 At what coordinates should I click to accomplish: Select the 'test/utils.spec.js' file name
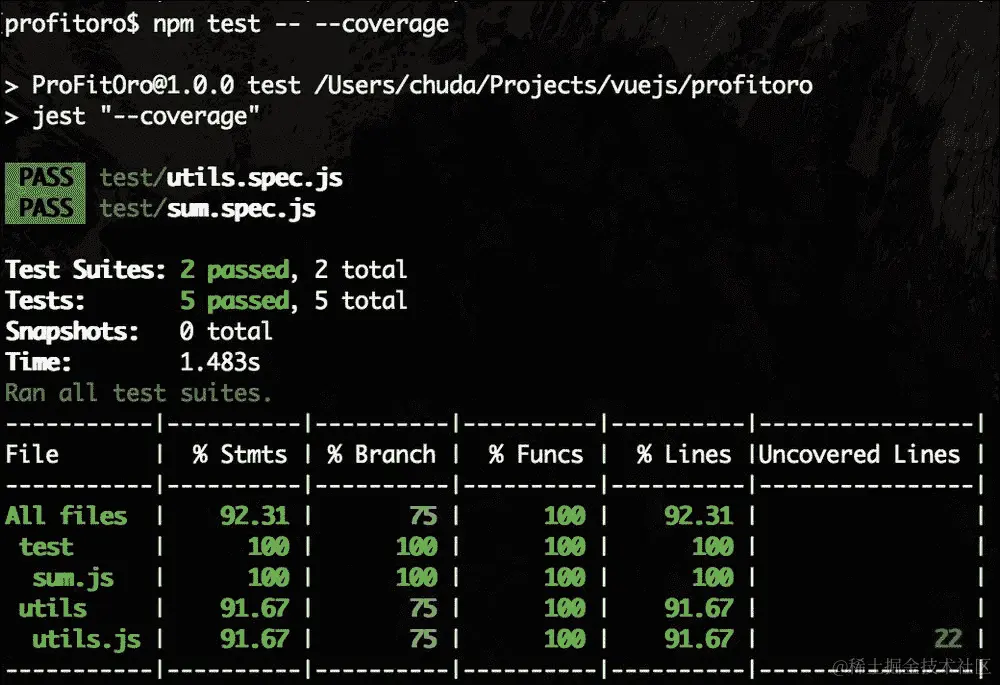coord(221,179)
